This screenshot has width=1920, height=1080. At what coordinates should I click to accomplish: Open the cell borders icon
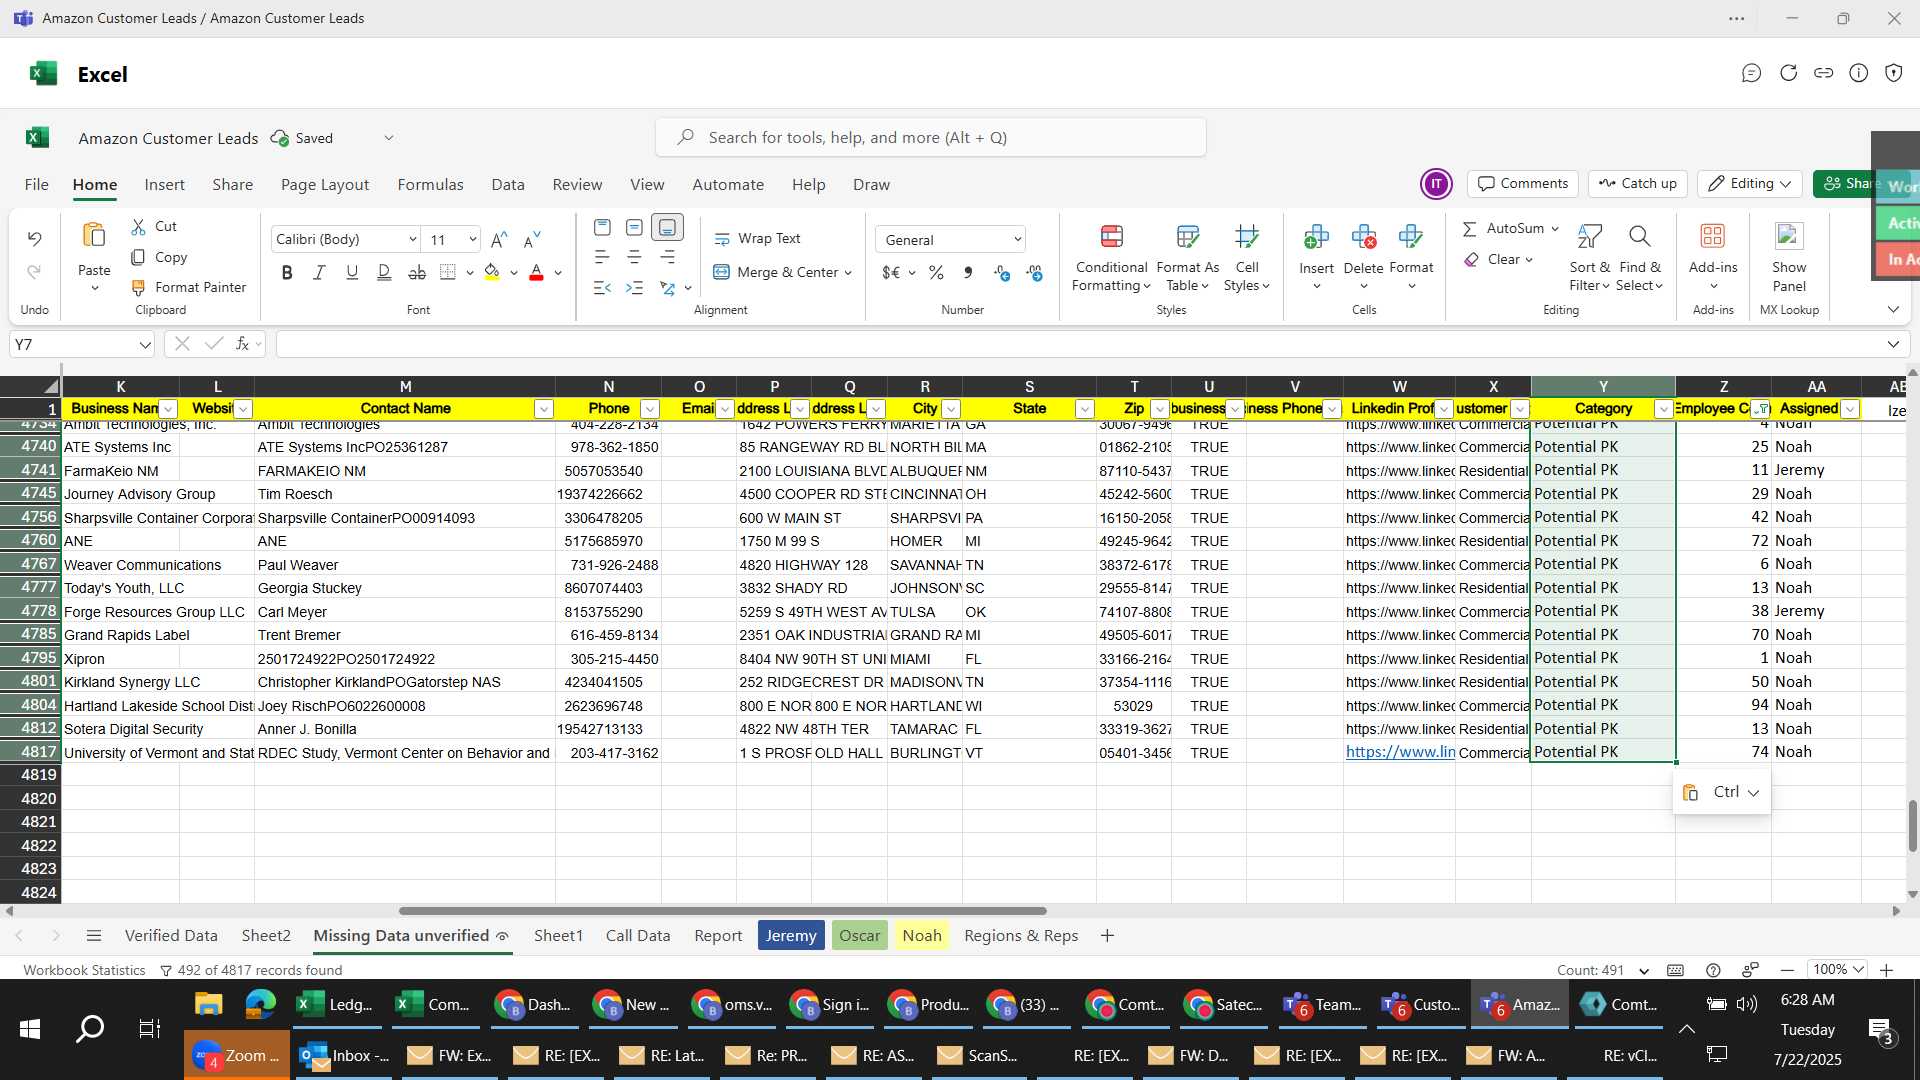point(448,272)
